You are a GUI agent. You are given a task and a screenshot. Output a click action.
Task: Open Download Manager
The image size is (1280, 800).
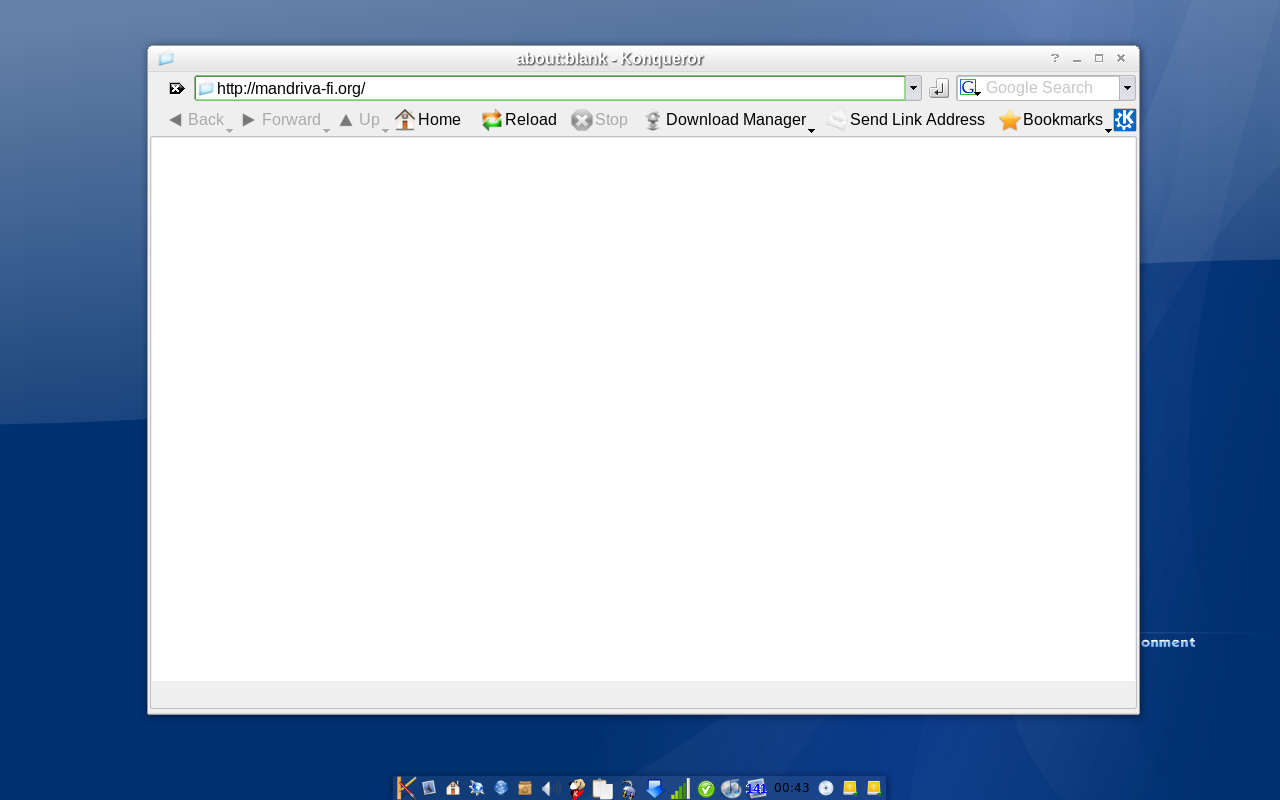pyautogui.click(x=725, y=120)
